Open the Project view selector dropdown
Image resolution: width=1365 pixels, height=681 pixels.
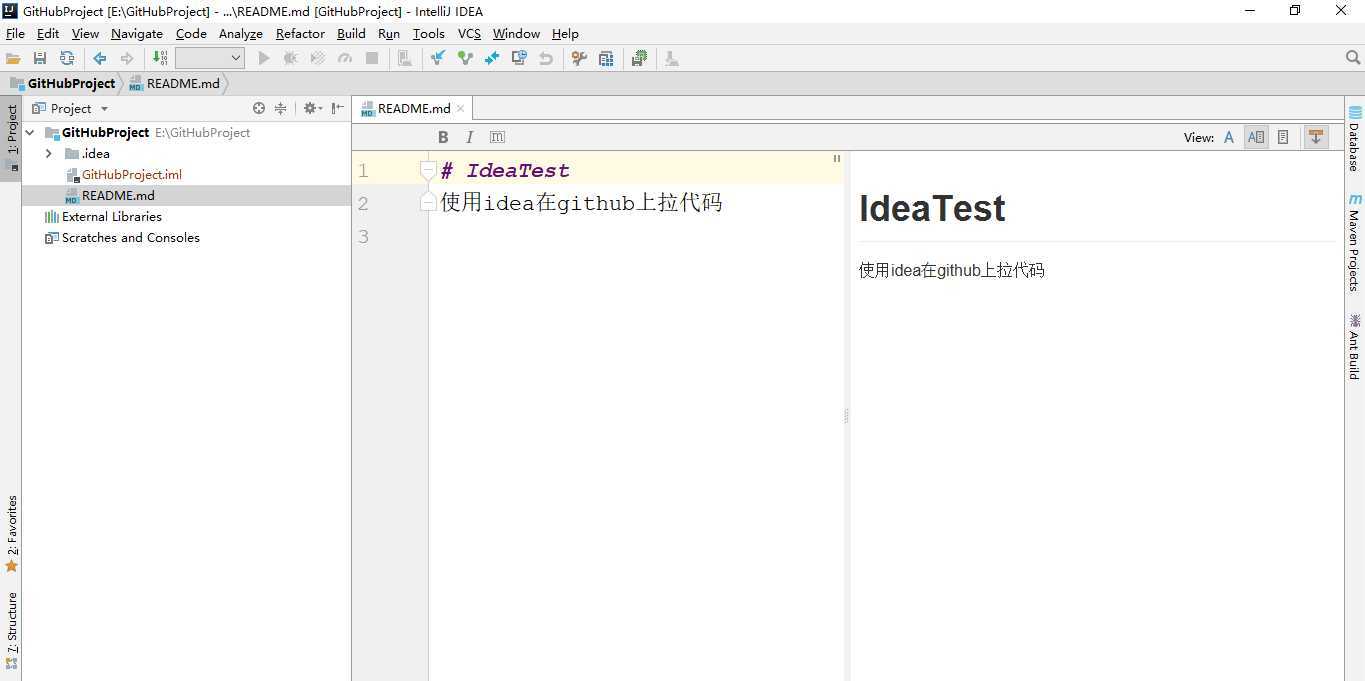pyautogui.click(x=70, y=108)
